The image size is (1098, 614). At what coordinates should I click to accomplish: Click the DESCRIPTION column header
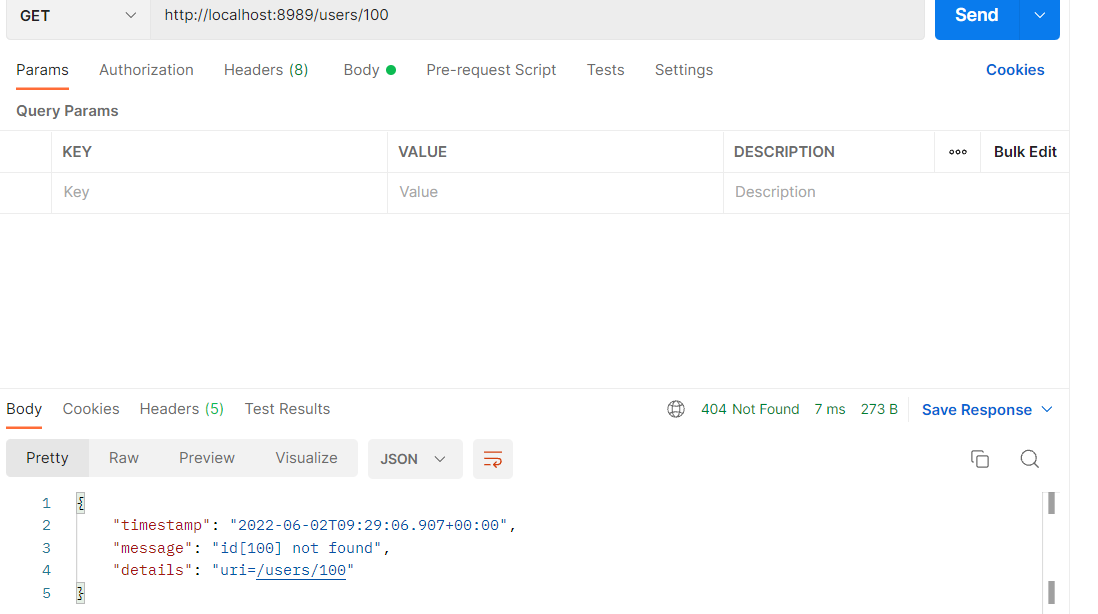784,152
